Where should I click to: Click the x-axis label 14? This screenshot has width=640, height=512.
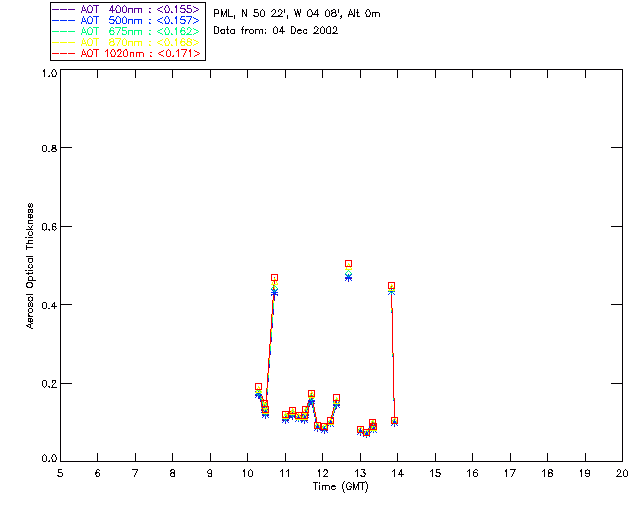point(398,473)
